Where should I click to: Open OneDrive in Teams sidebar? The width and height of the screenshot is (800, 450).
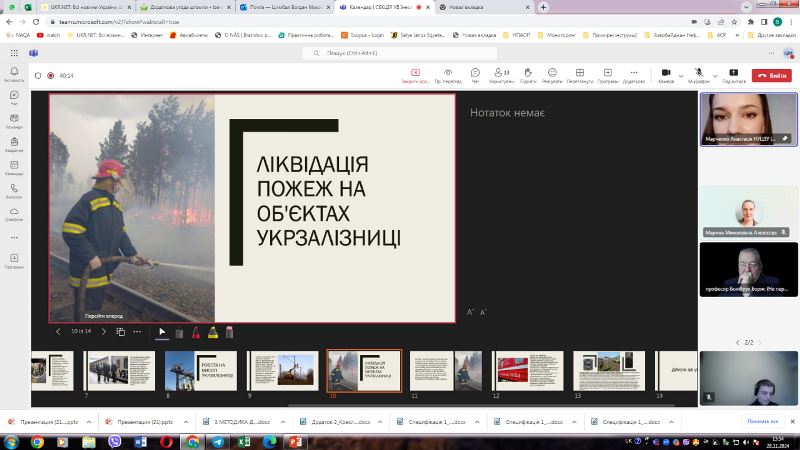14,214
